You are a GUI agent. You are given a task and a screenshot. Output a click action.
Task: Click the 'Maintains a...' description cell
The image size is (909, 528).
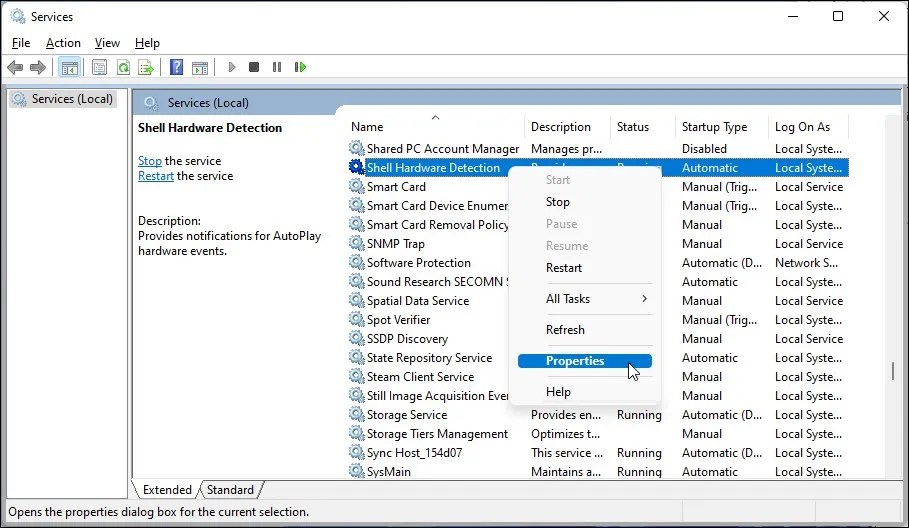click(x=566, y=472)
